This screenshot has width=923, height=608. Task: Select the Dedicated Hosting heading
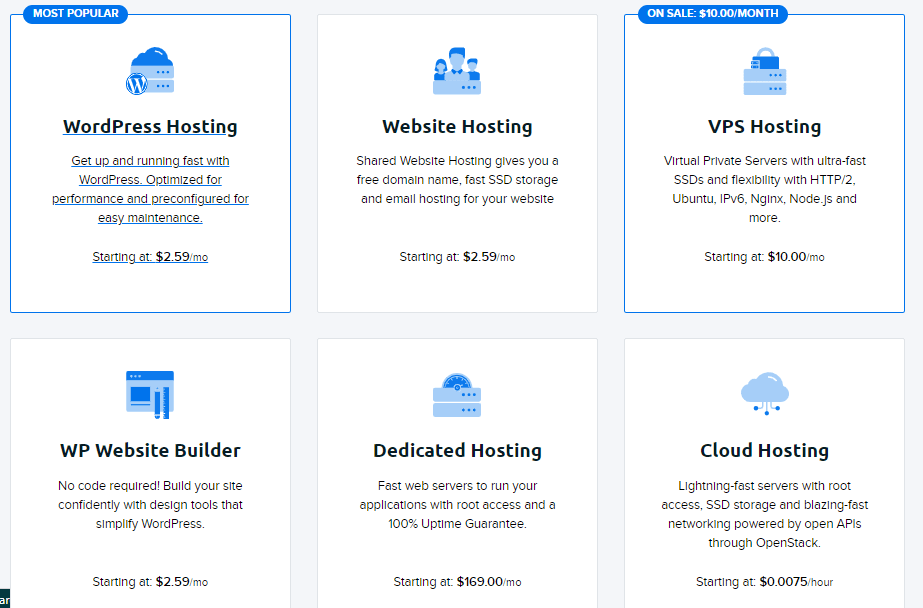point(457,450)
